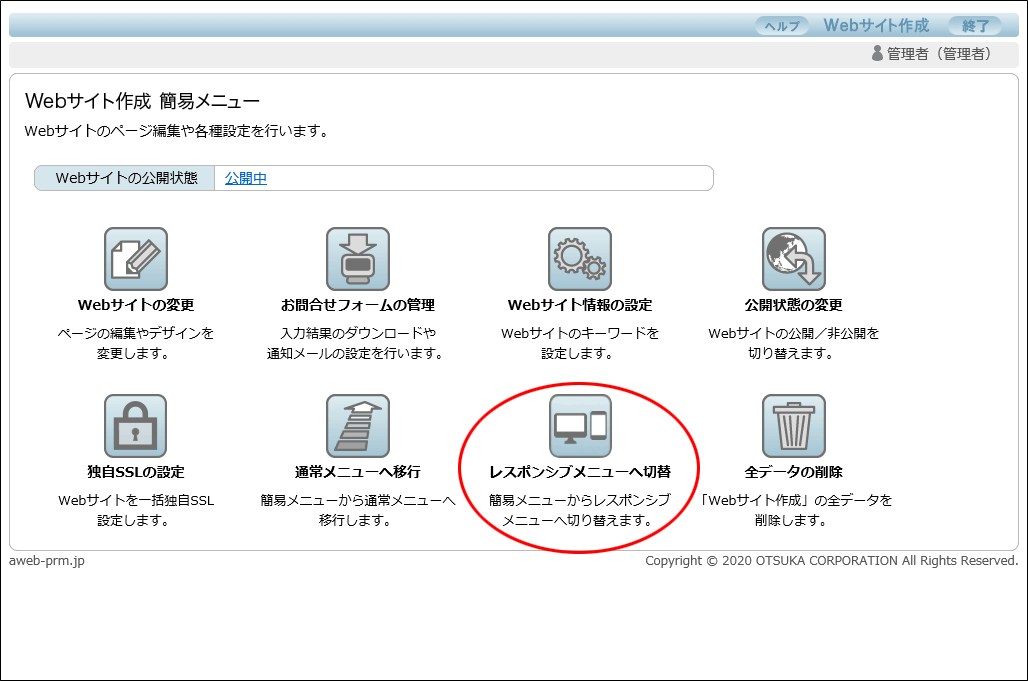The height and width of the screenshot is (681, 1028).
Task: Click the Webサイト情報の設定 gears icon
Action: click(580, 259)
